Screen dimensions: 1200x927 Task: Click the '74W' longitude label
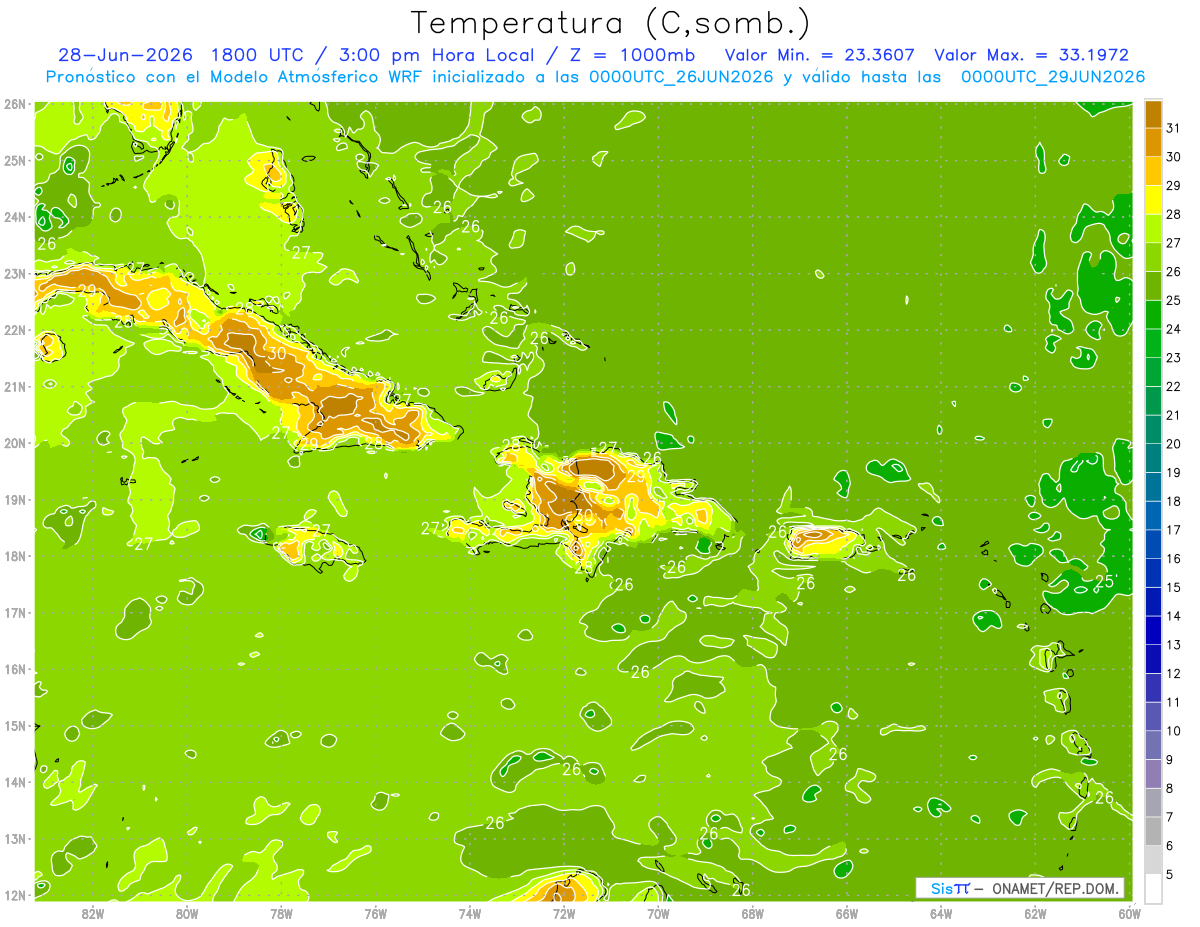(x=470, y=913)
